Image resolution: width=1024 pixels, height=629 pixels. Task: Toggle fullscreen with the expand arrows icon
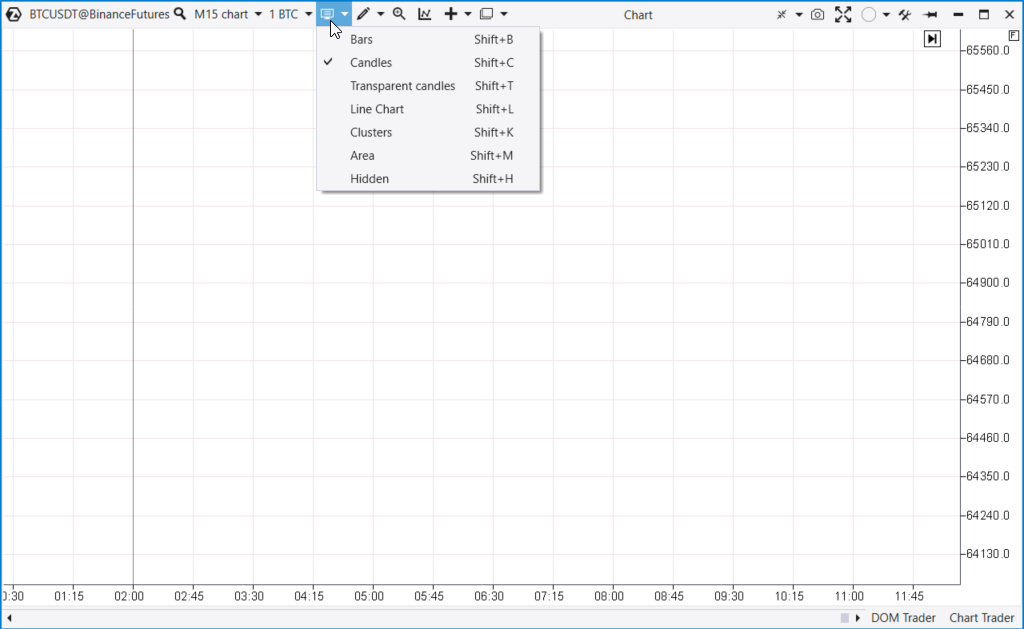(x=843, y=14)
